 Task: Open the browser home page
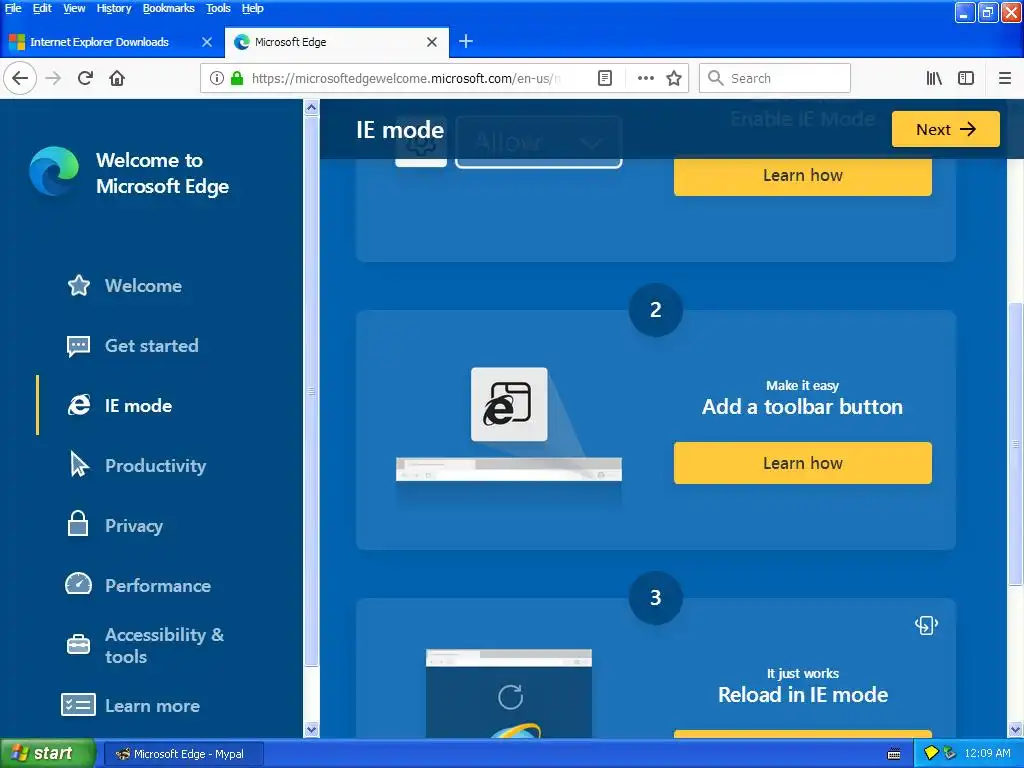coord(117,78)
